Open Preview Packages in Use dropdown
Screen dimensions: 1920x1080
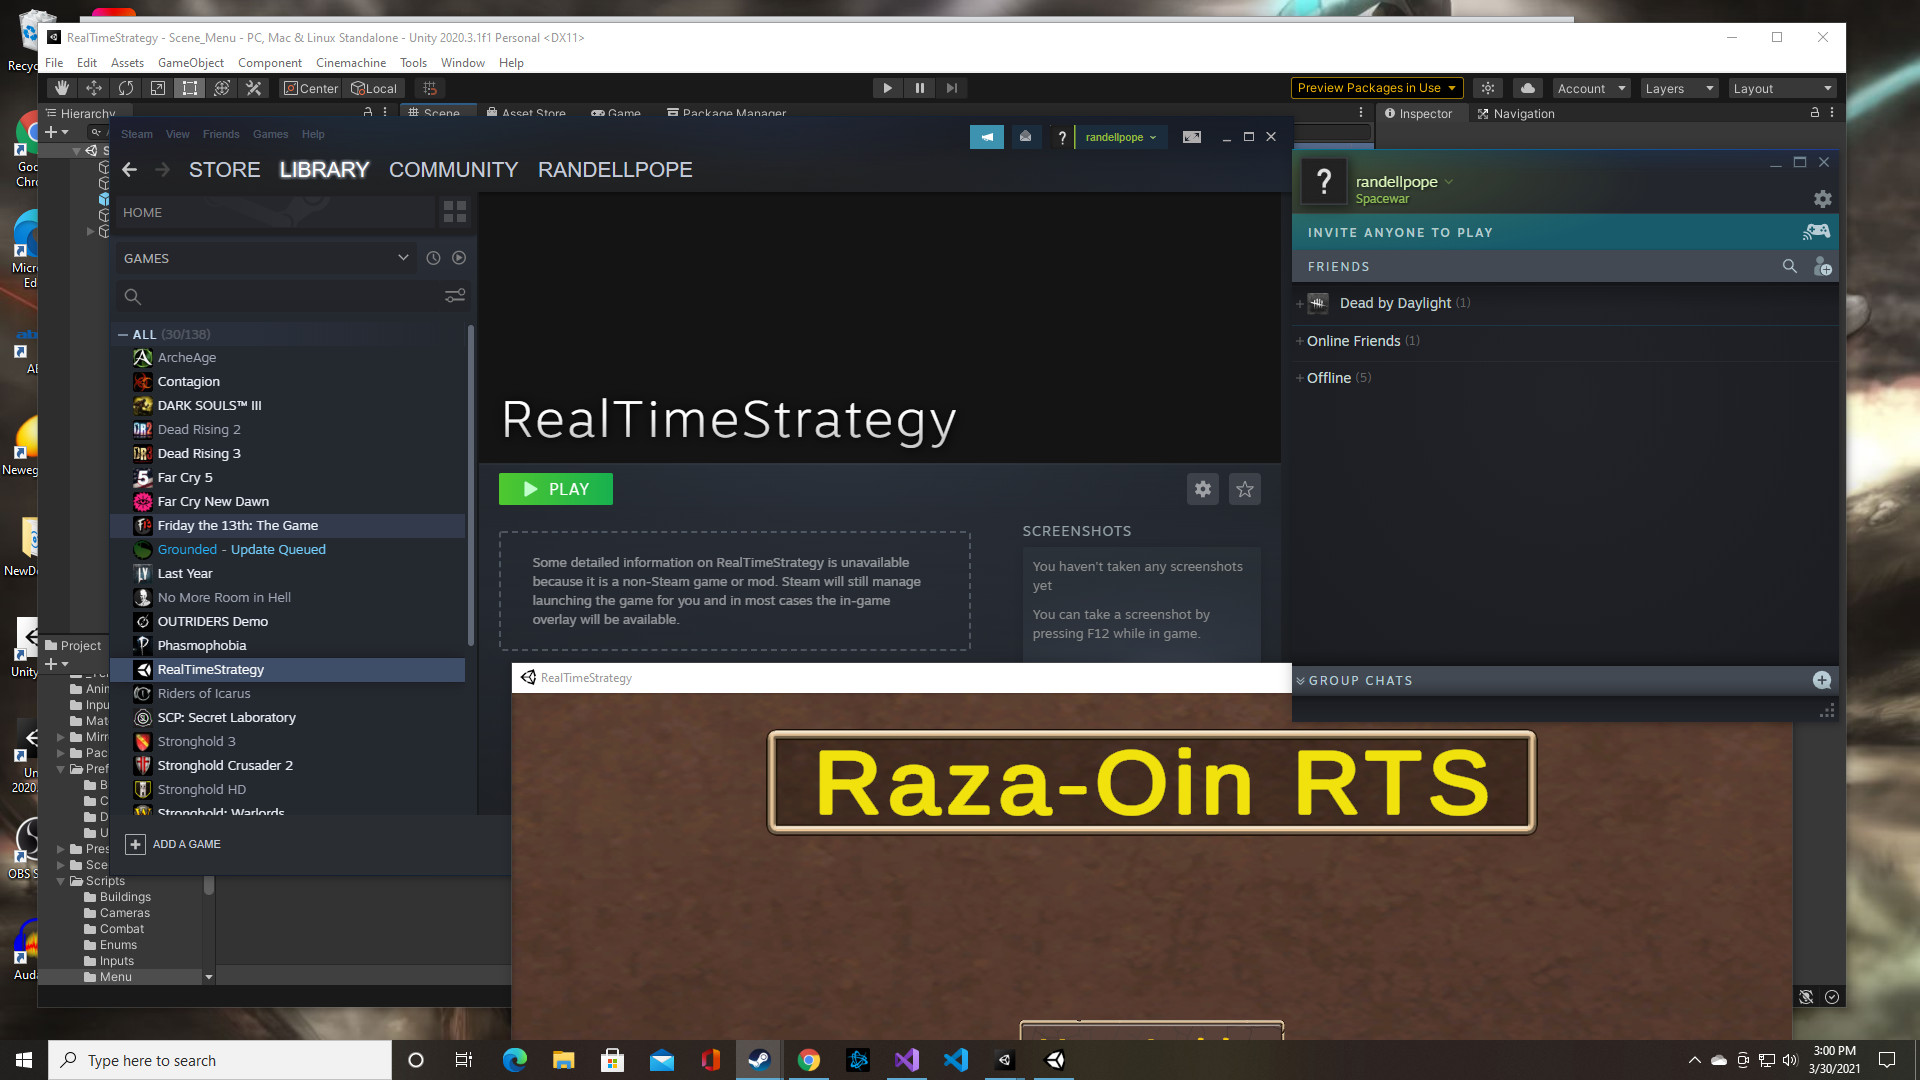(1377, 88)
